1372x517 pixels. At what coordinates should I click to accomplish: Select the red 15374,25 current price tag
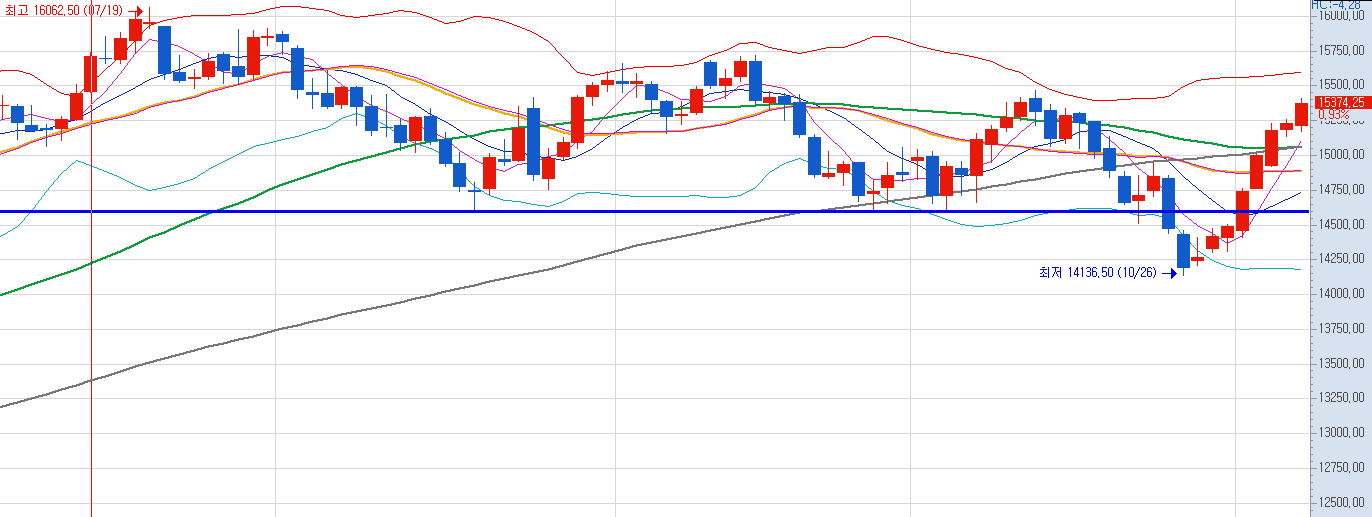(x=1341, y=102)
